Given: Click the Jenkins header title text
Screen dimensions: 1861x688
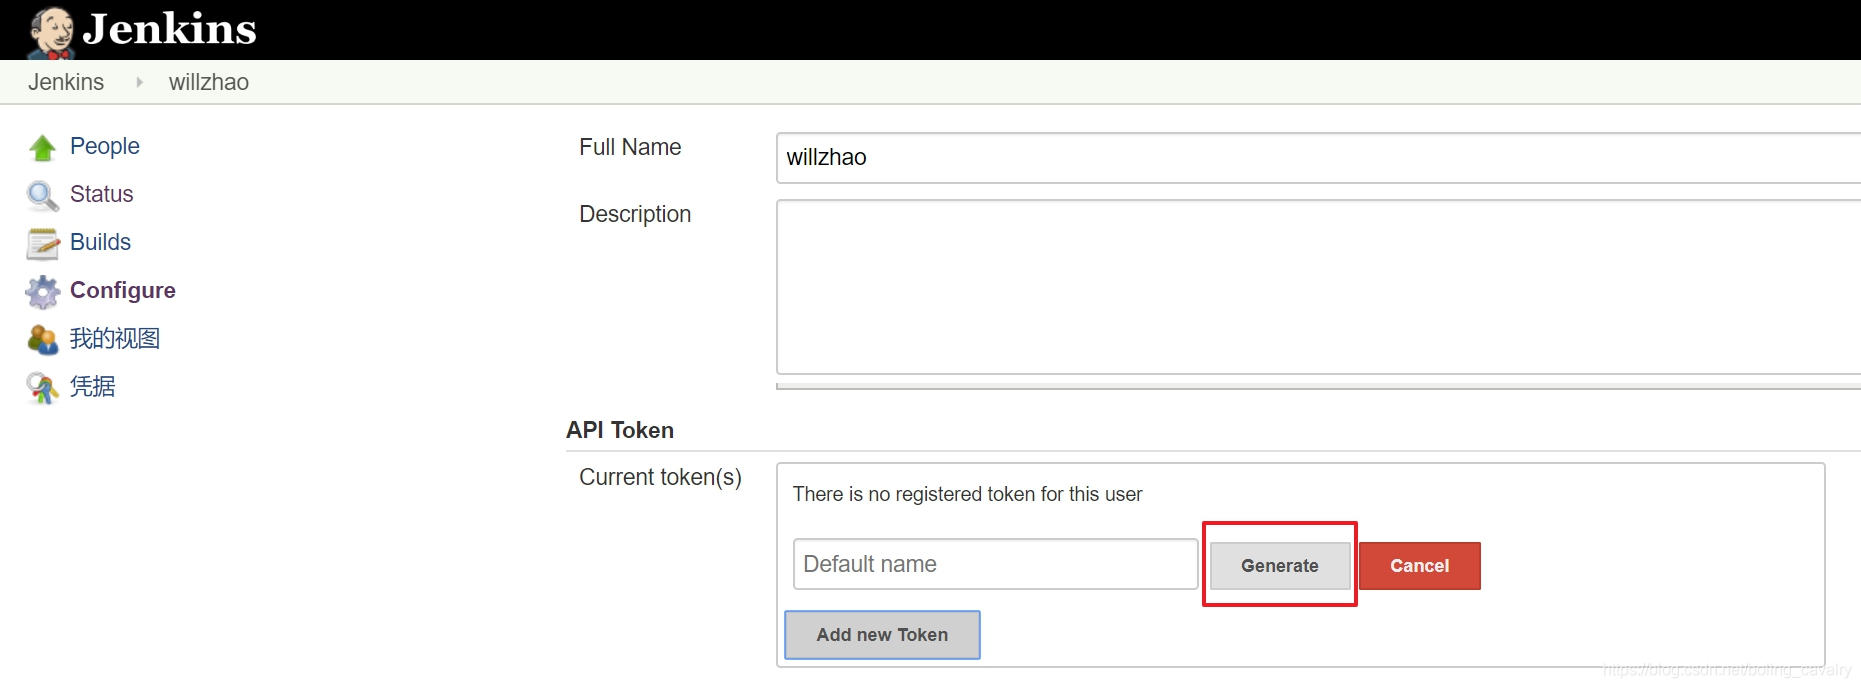Looking at the screenshot, I should (x=169, y=29).
